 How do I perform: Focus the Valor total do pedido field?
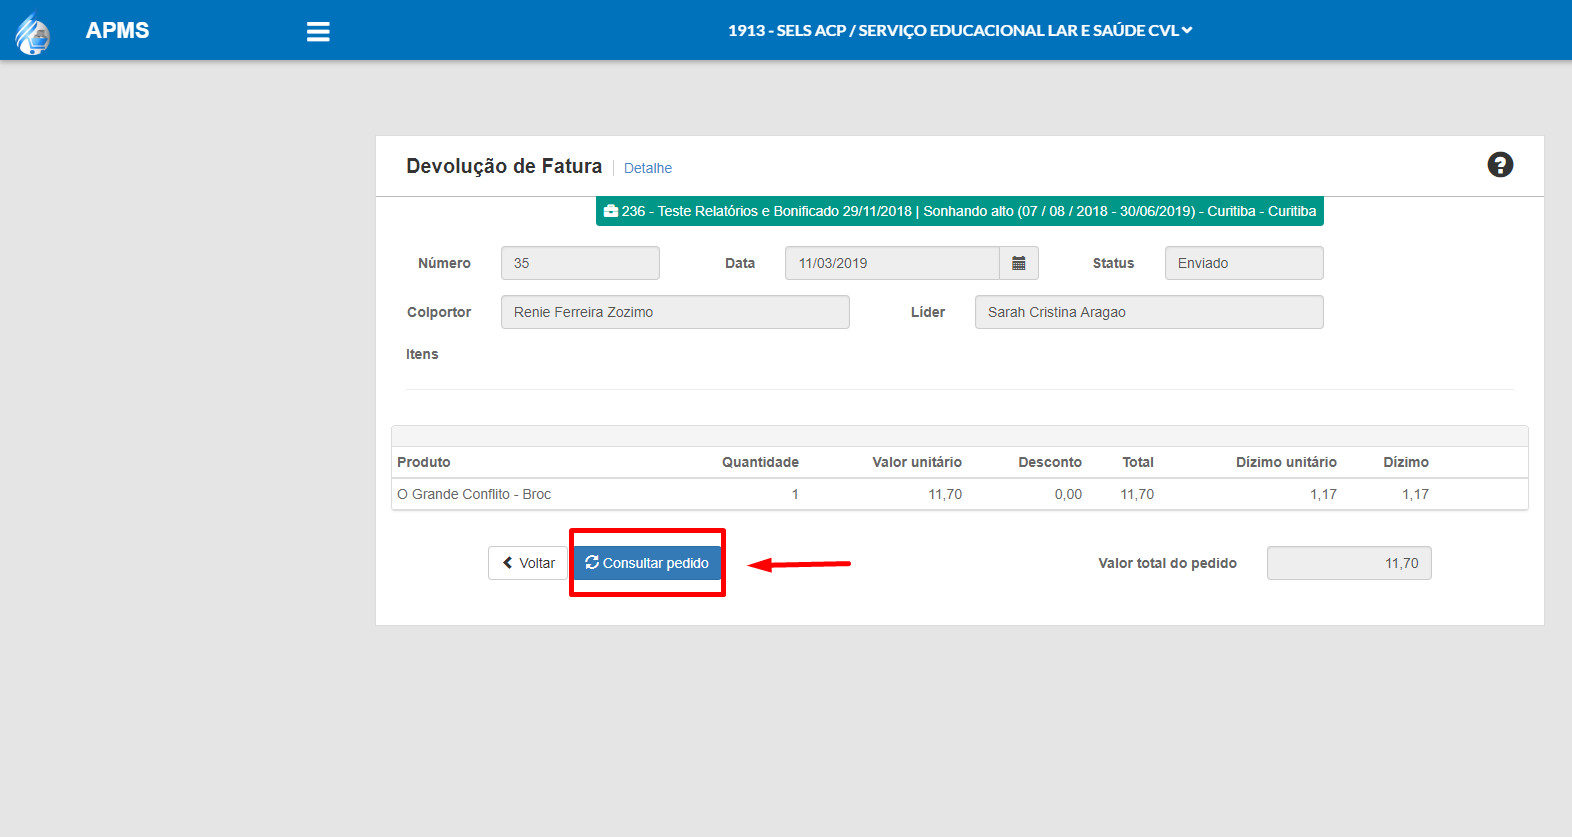(1349, 563)
